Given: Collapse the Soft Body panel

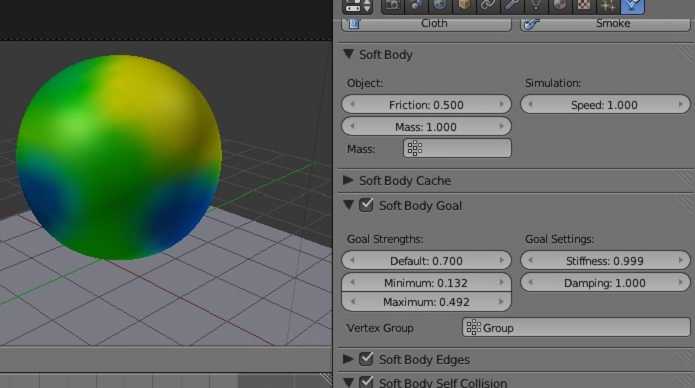Looking at the screenshot, I should click(x=348, y=54).
